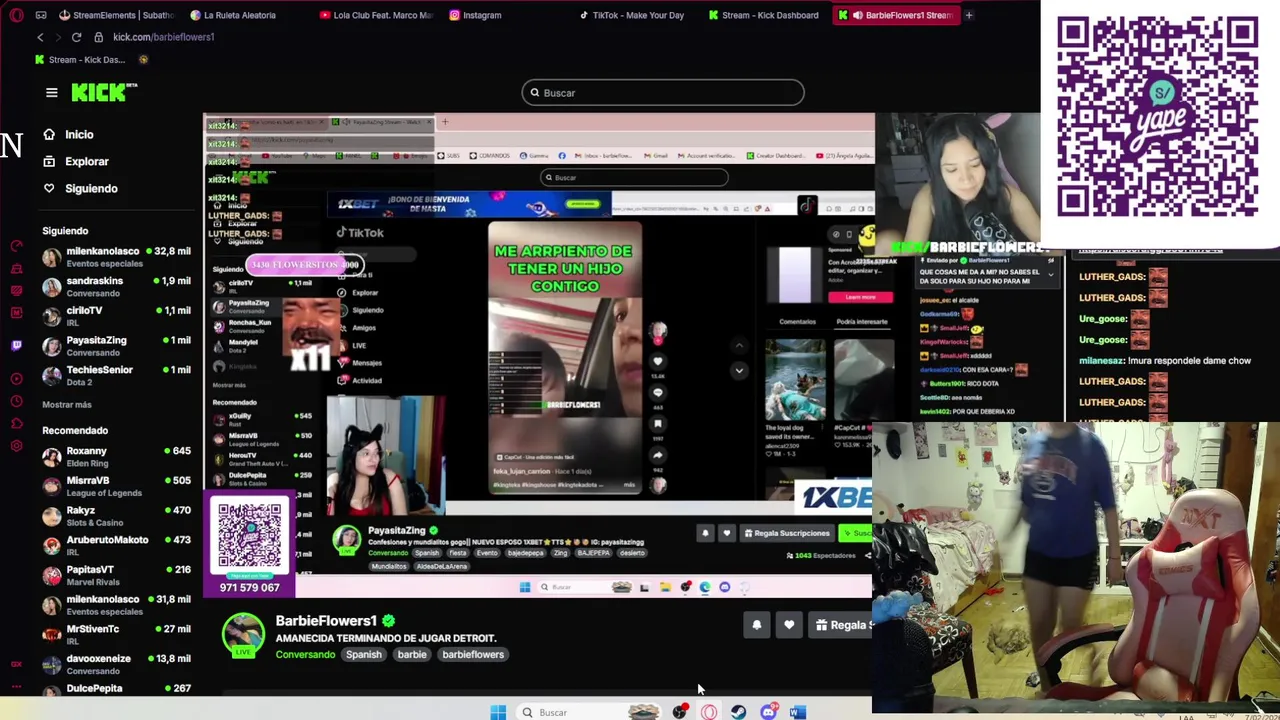Open ciriloTV channel
The height and width of the screenshot is (720, 1280).
point(116,316)
